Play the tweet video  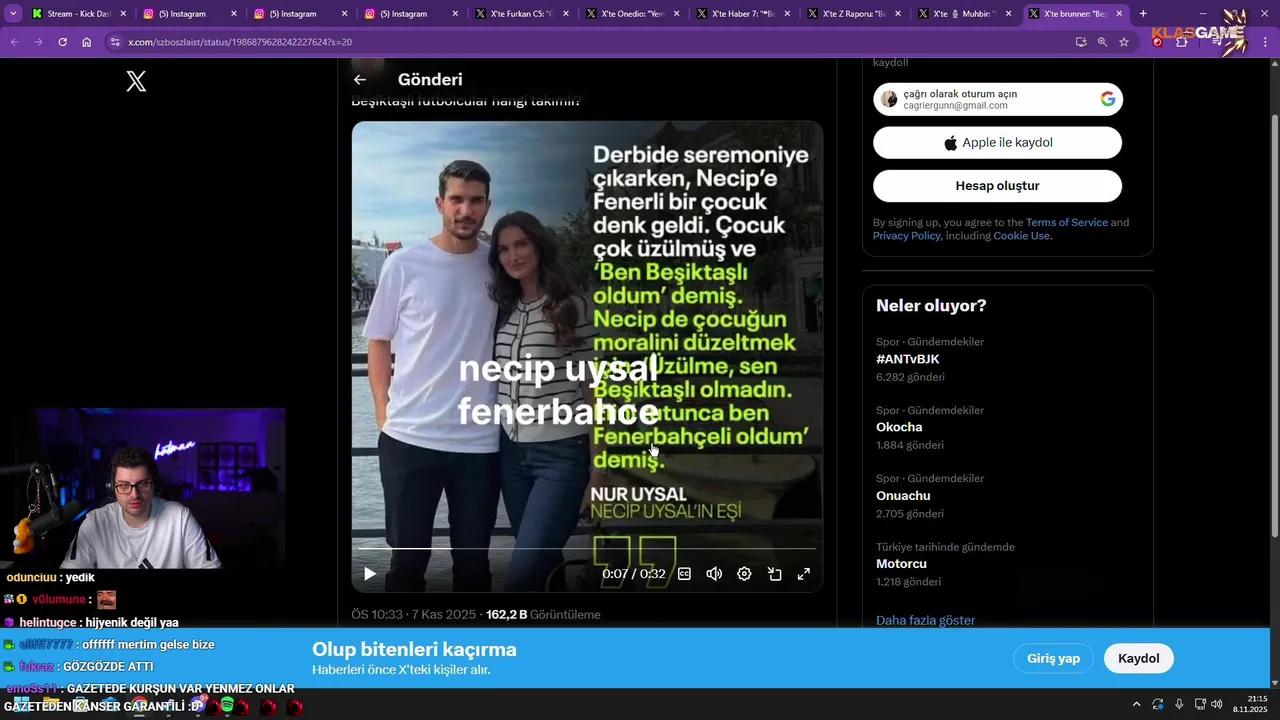pyautogui.click(x=370, y=574)
